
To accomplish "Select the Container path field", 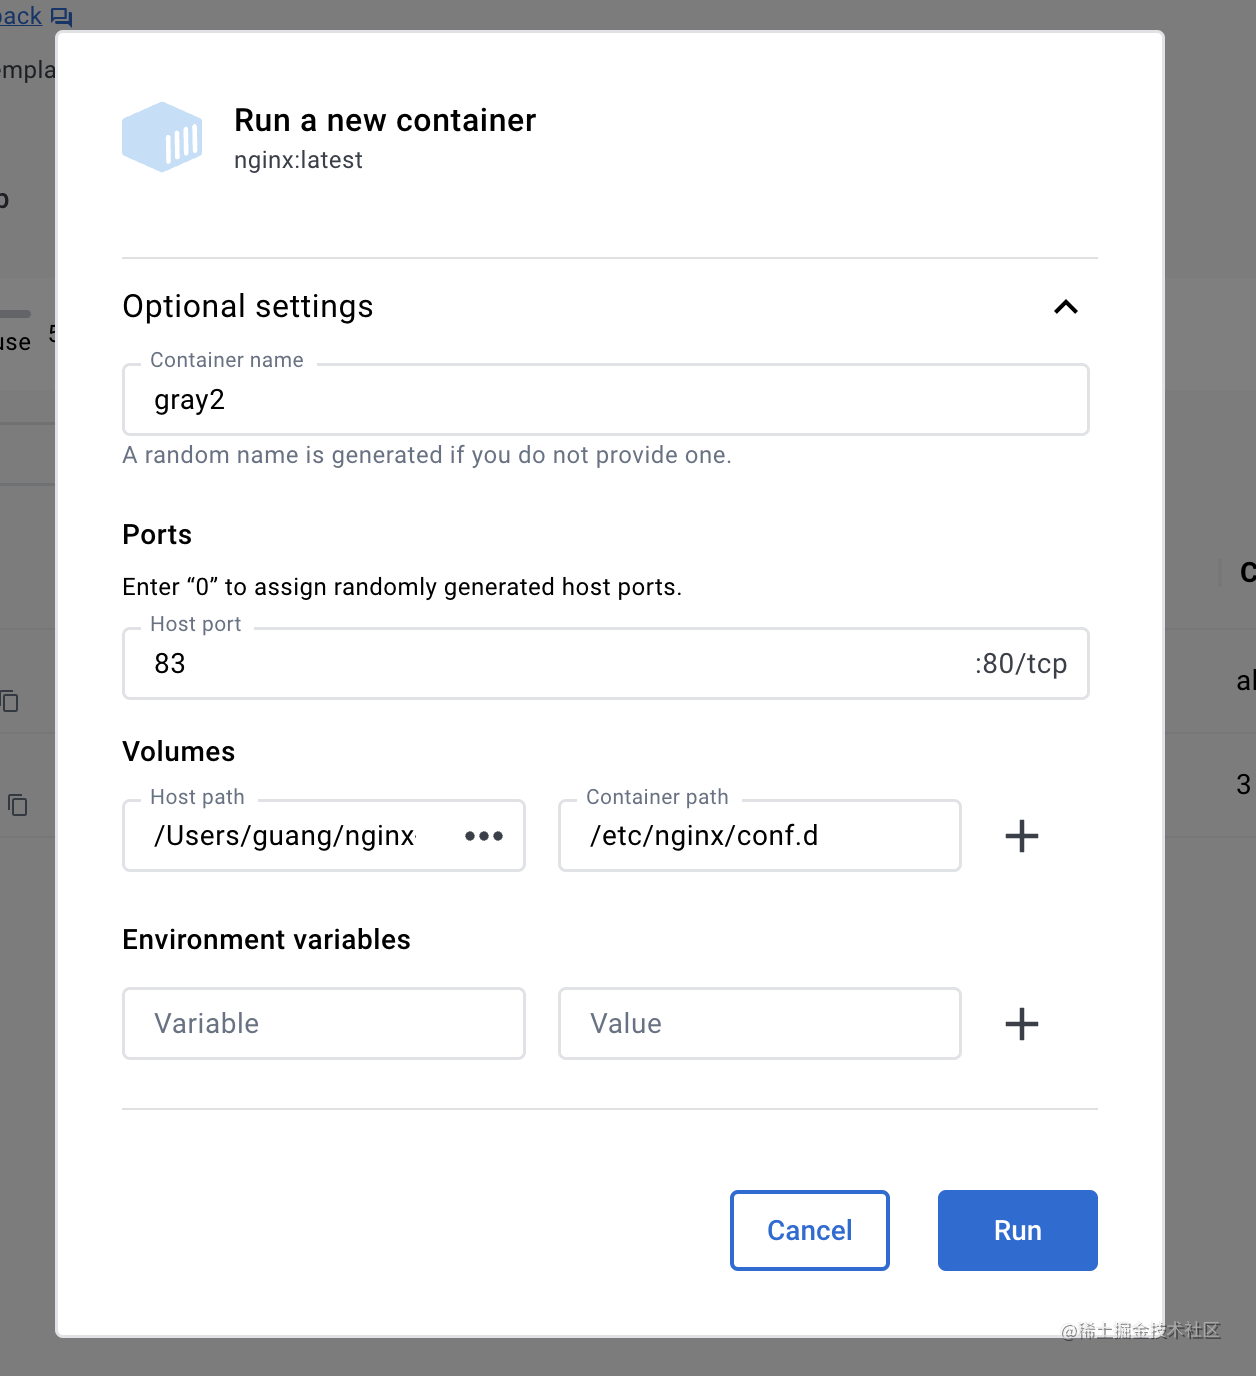I will pyautogui.click(x=759, y=836).
